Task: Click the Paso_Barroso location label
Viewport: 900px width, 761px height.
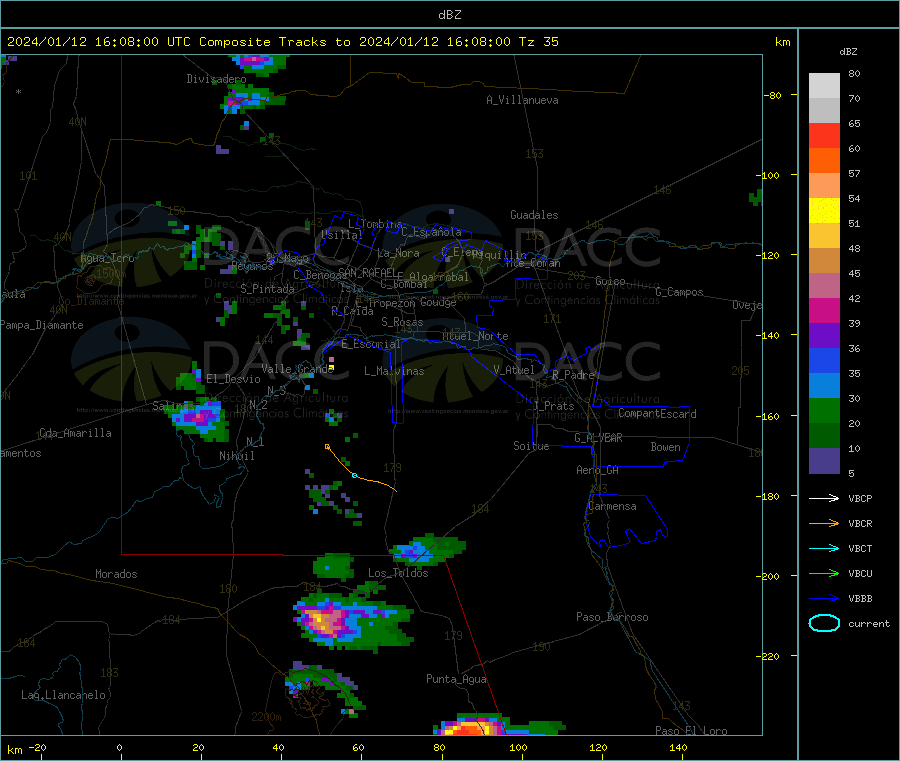Action: (612, 617)
